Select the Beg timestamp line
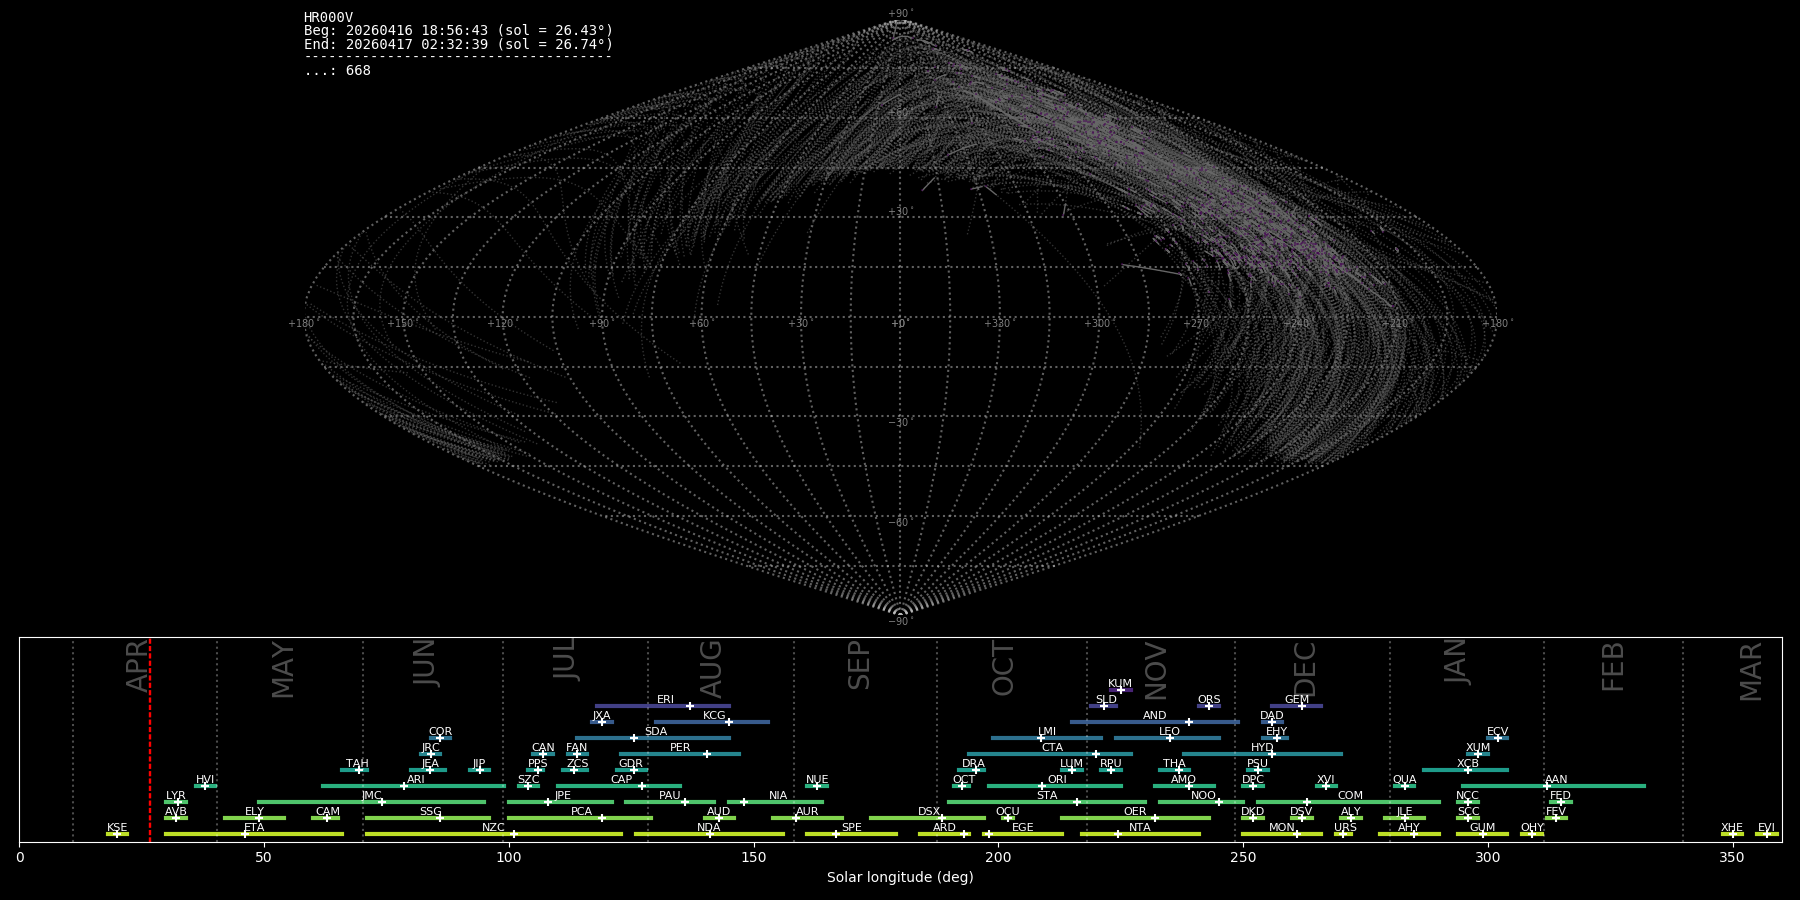 pos(458,31)
